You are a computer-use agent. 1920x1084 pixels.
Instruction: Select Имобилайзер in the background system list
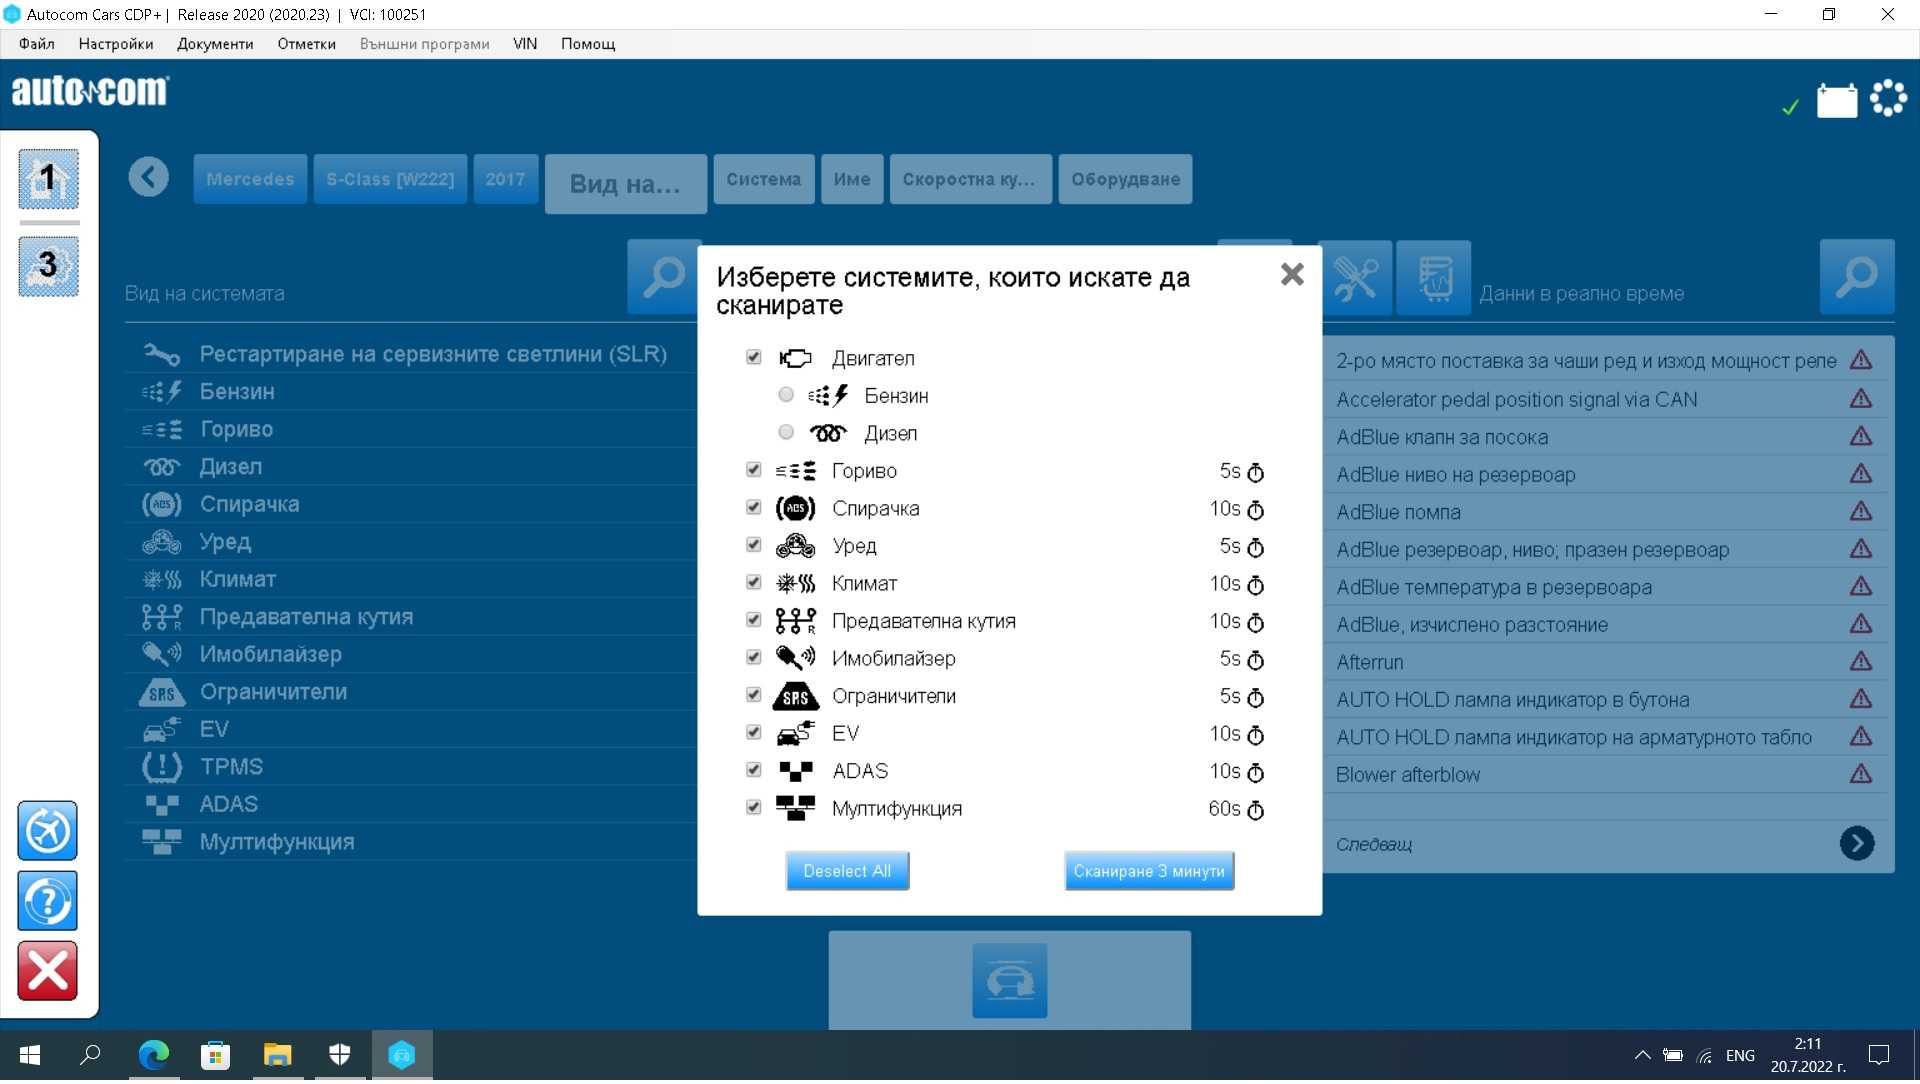[x=411, y=655]
